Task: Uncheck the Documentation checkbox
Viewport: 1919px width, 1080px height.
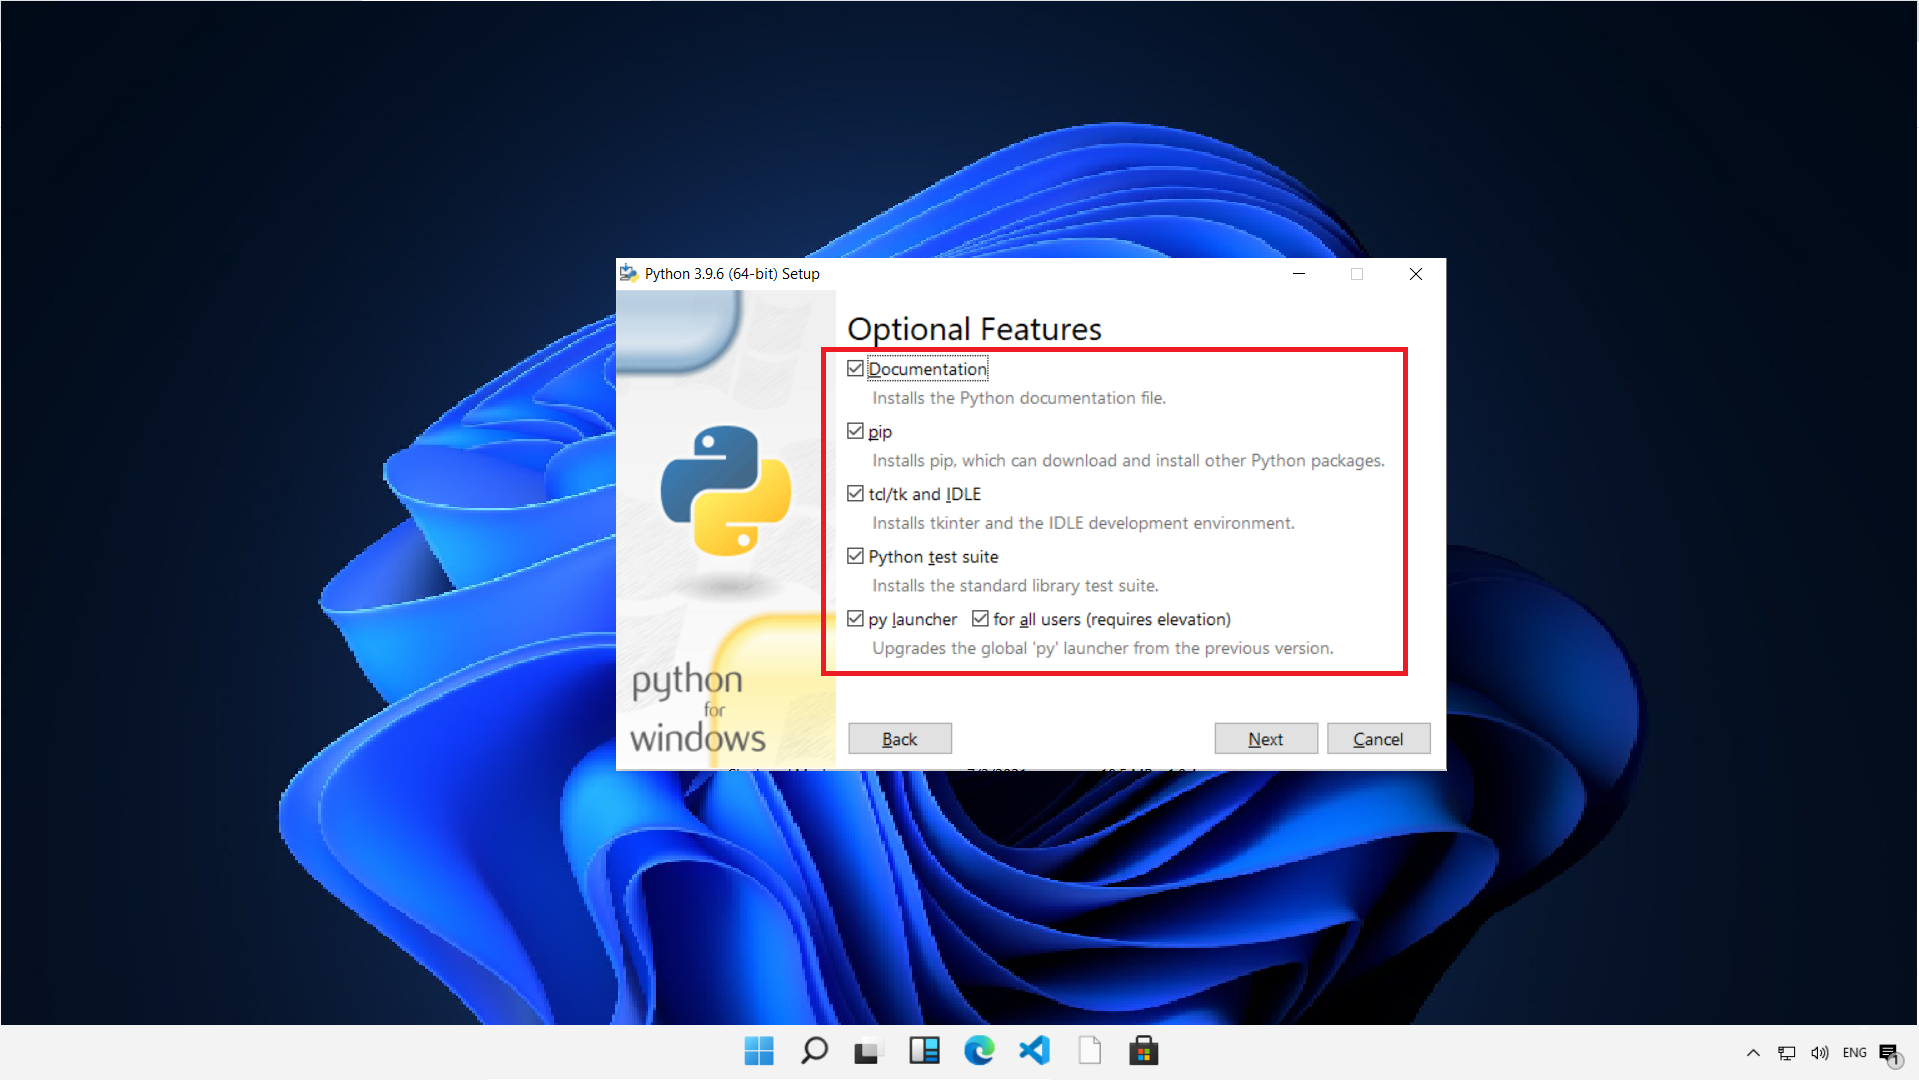Action: [855, 369]
